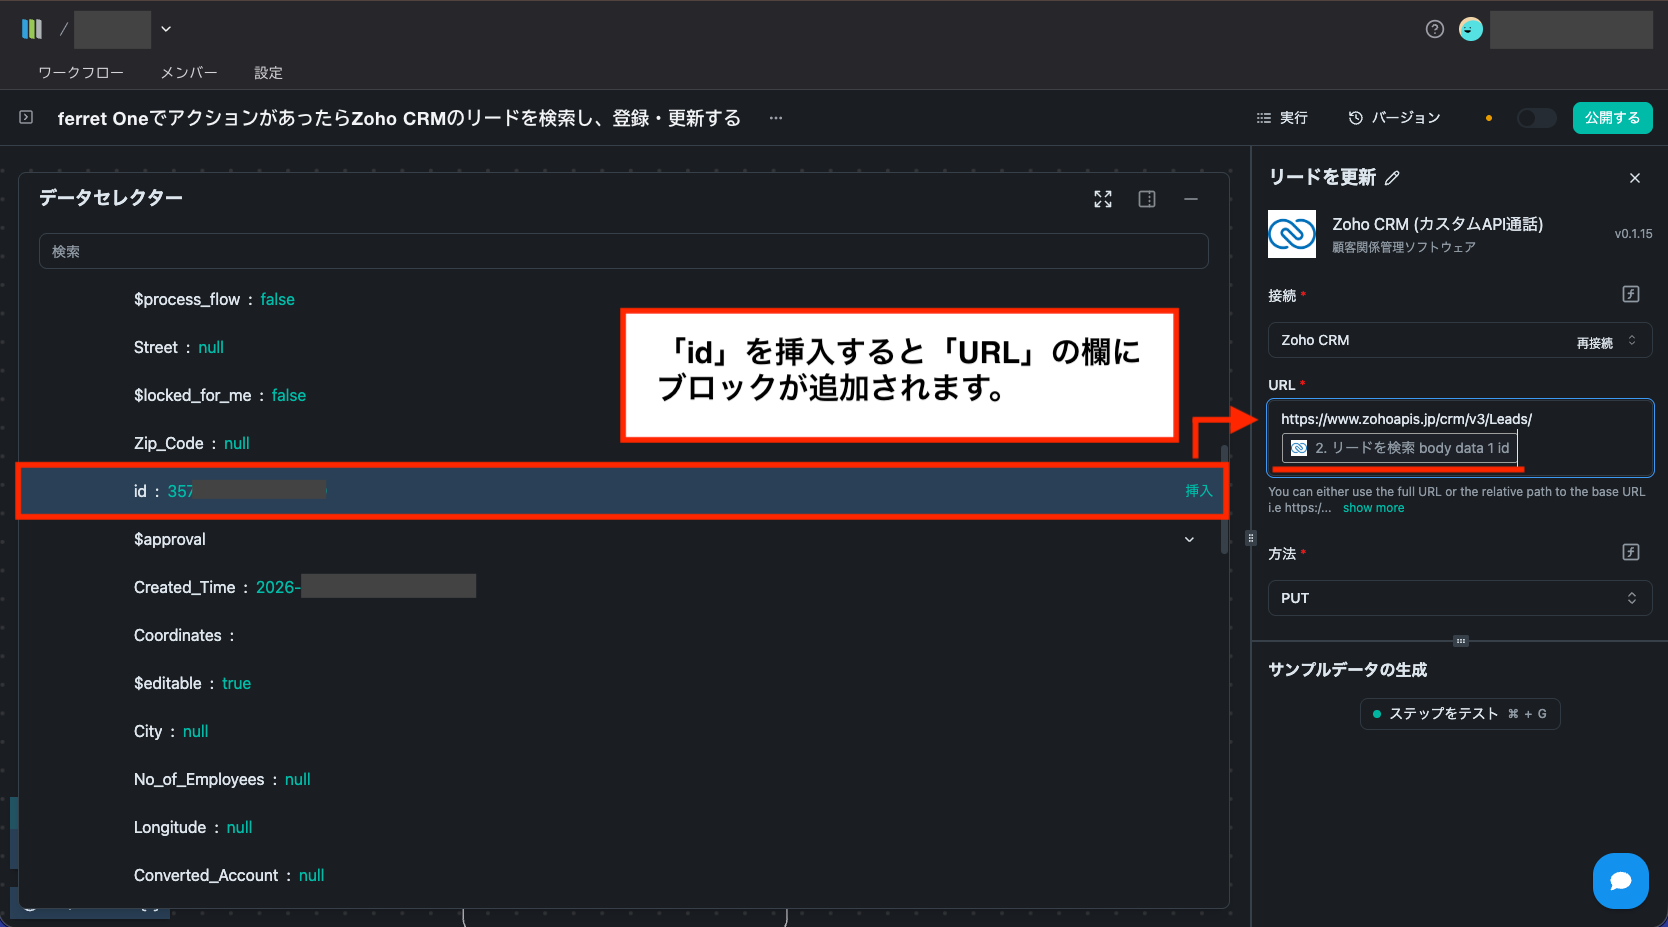Screen dimensions: 1668x927
Task: Open the chat support bubble
Action: (1621, 881)
